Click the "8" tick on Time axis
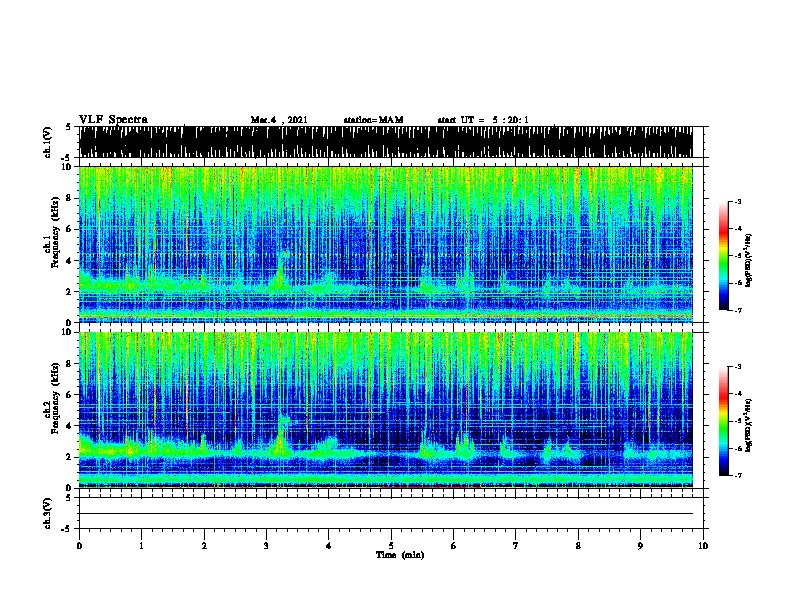The width and height of the screenshot is (792, 612). point(578,546)
